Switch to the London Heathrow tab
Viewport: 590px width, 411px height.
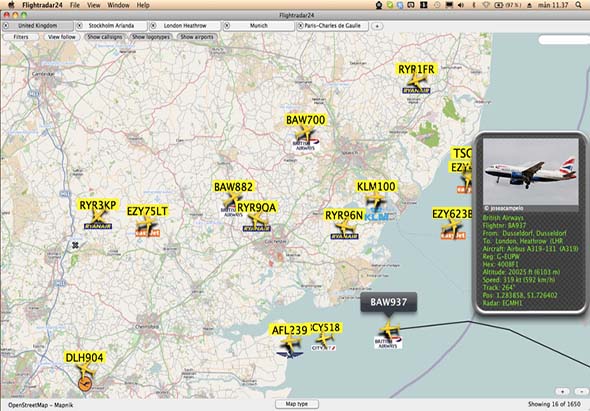(185, 26)
